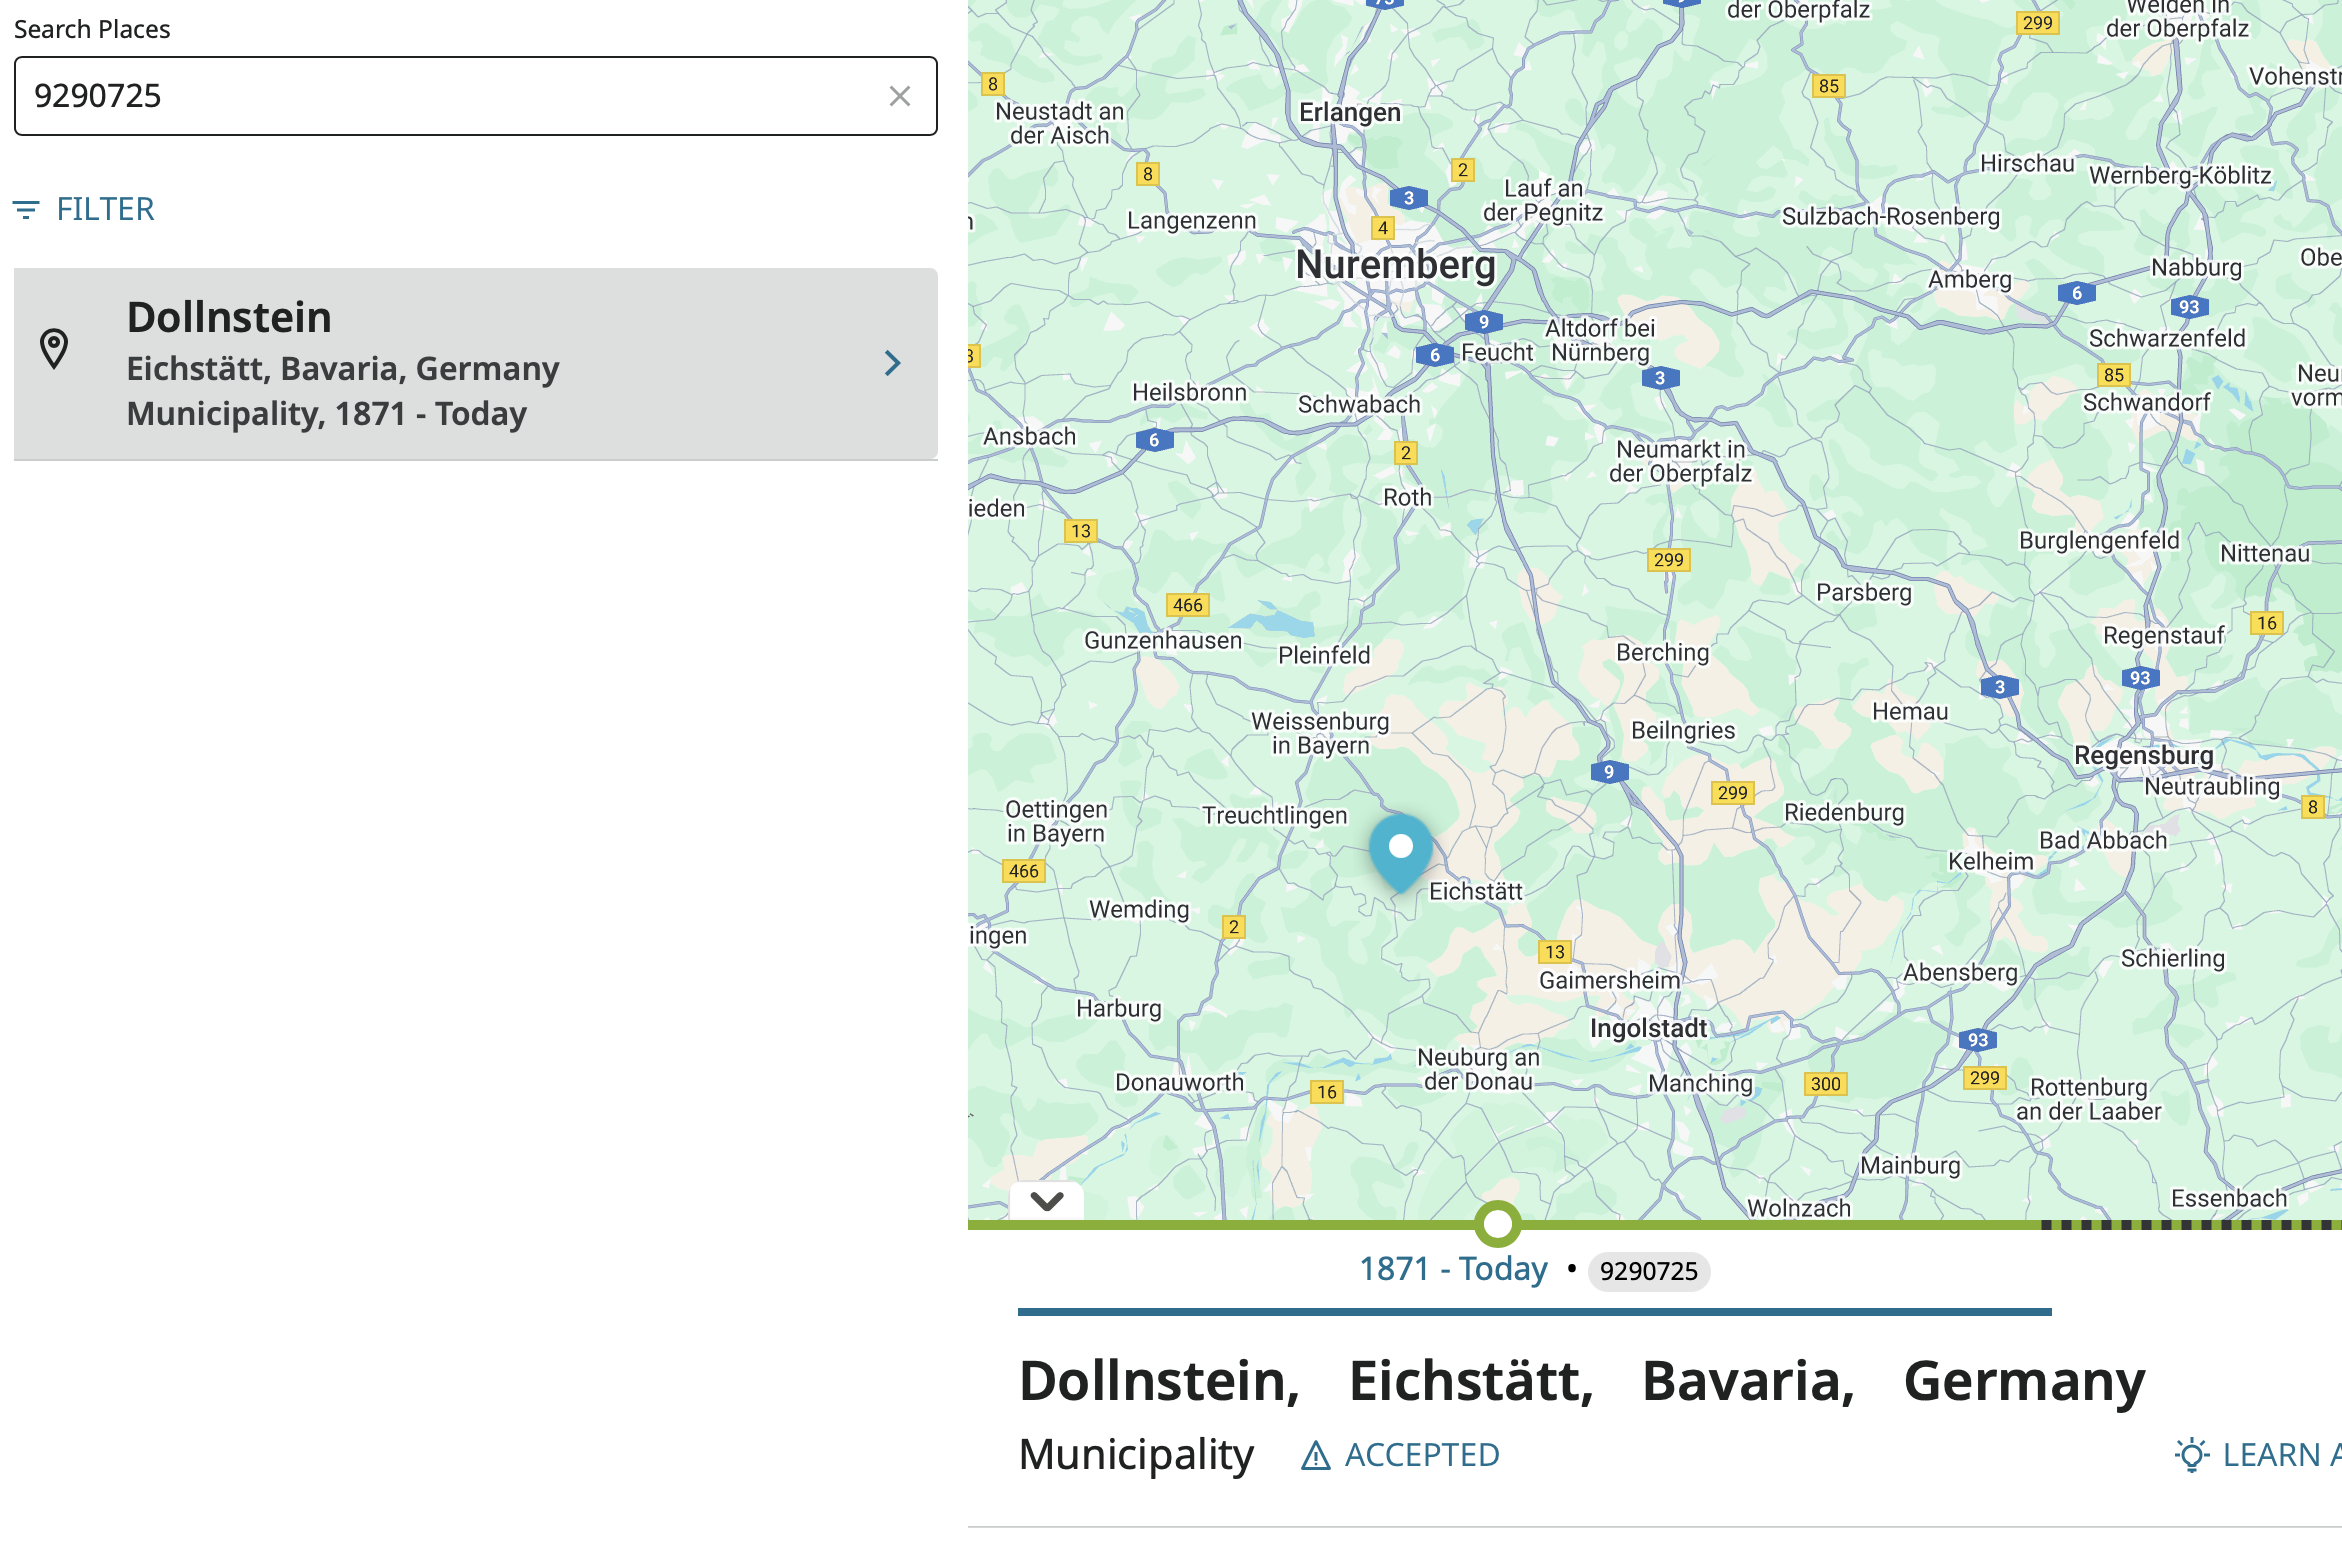This screenshot has width=2342, height=1568.
Task: Click Bavaria in the place title
Action: tap(1748, 1381)
